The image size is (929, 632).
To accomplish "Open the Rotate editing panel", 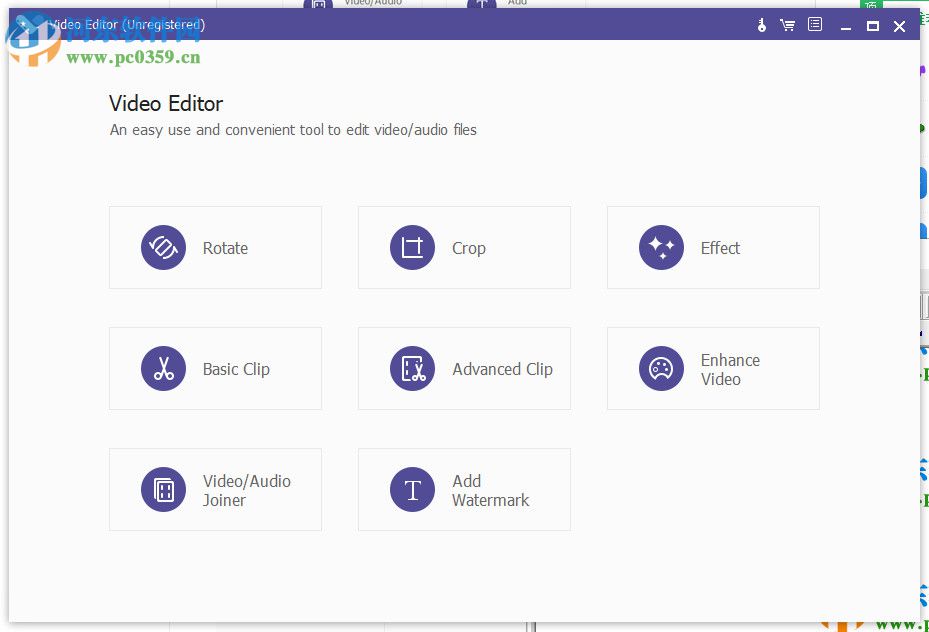I will [215, 247].
